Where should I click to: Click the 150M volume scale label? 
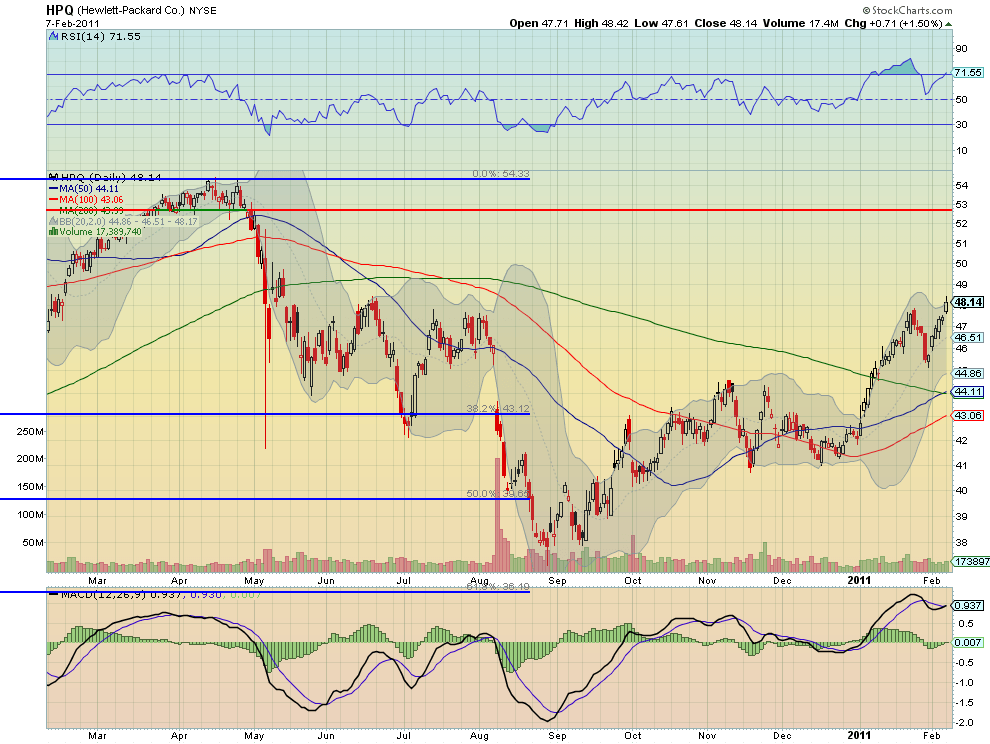point(30,486)
